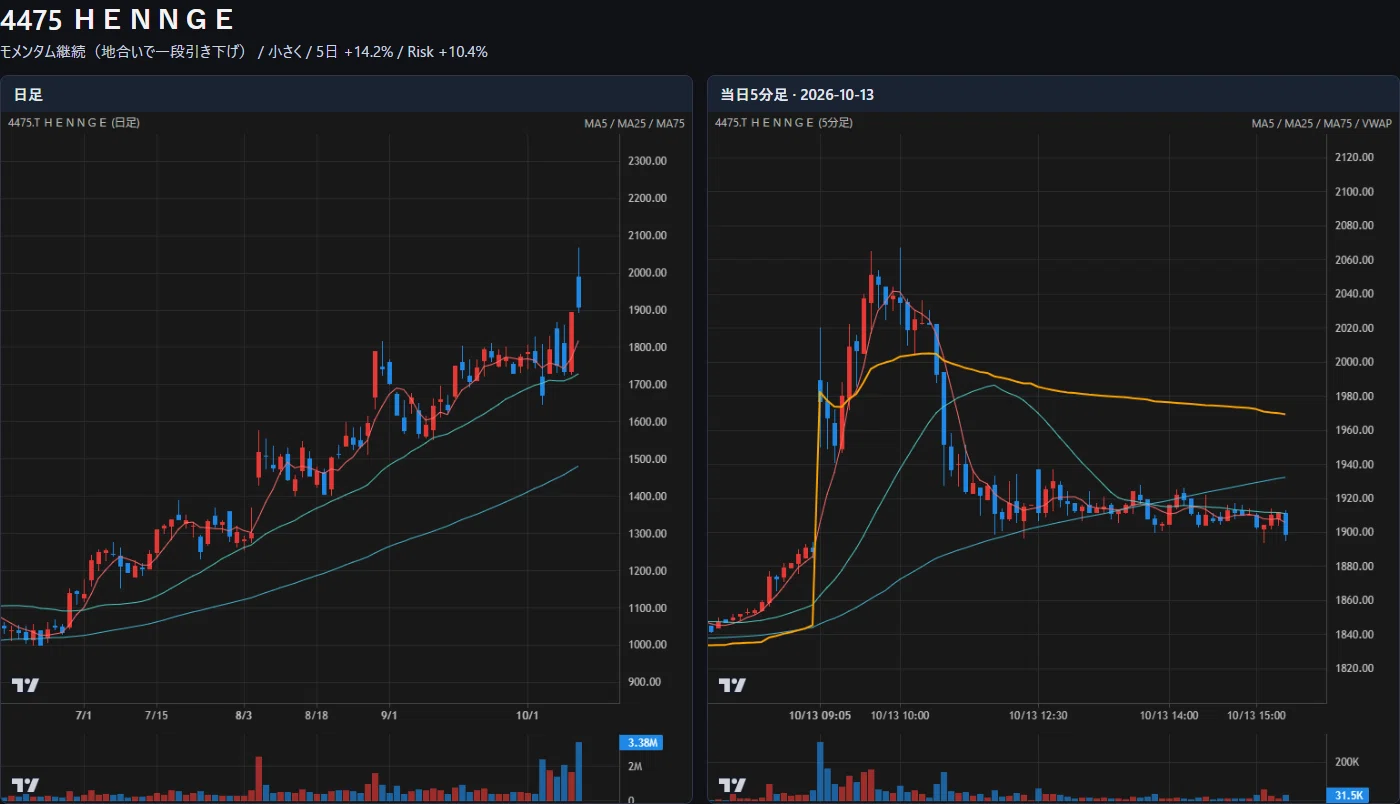Click the 200K volume axis label
Viewport: 1400px width, 804px height.
pyautogui.click(x=1347, y=762)
